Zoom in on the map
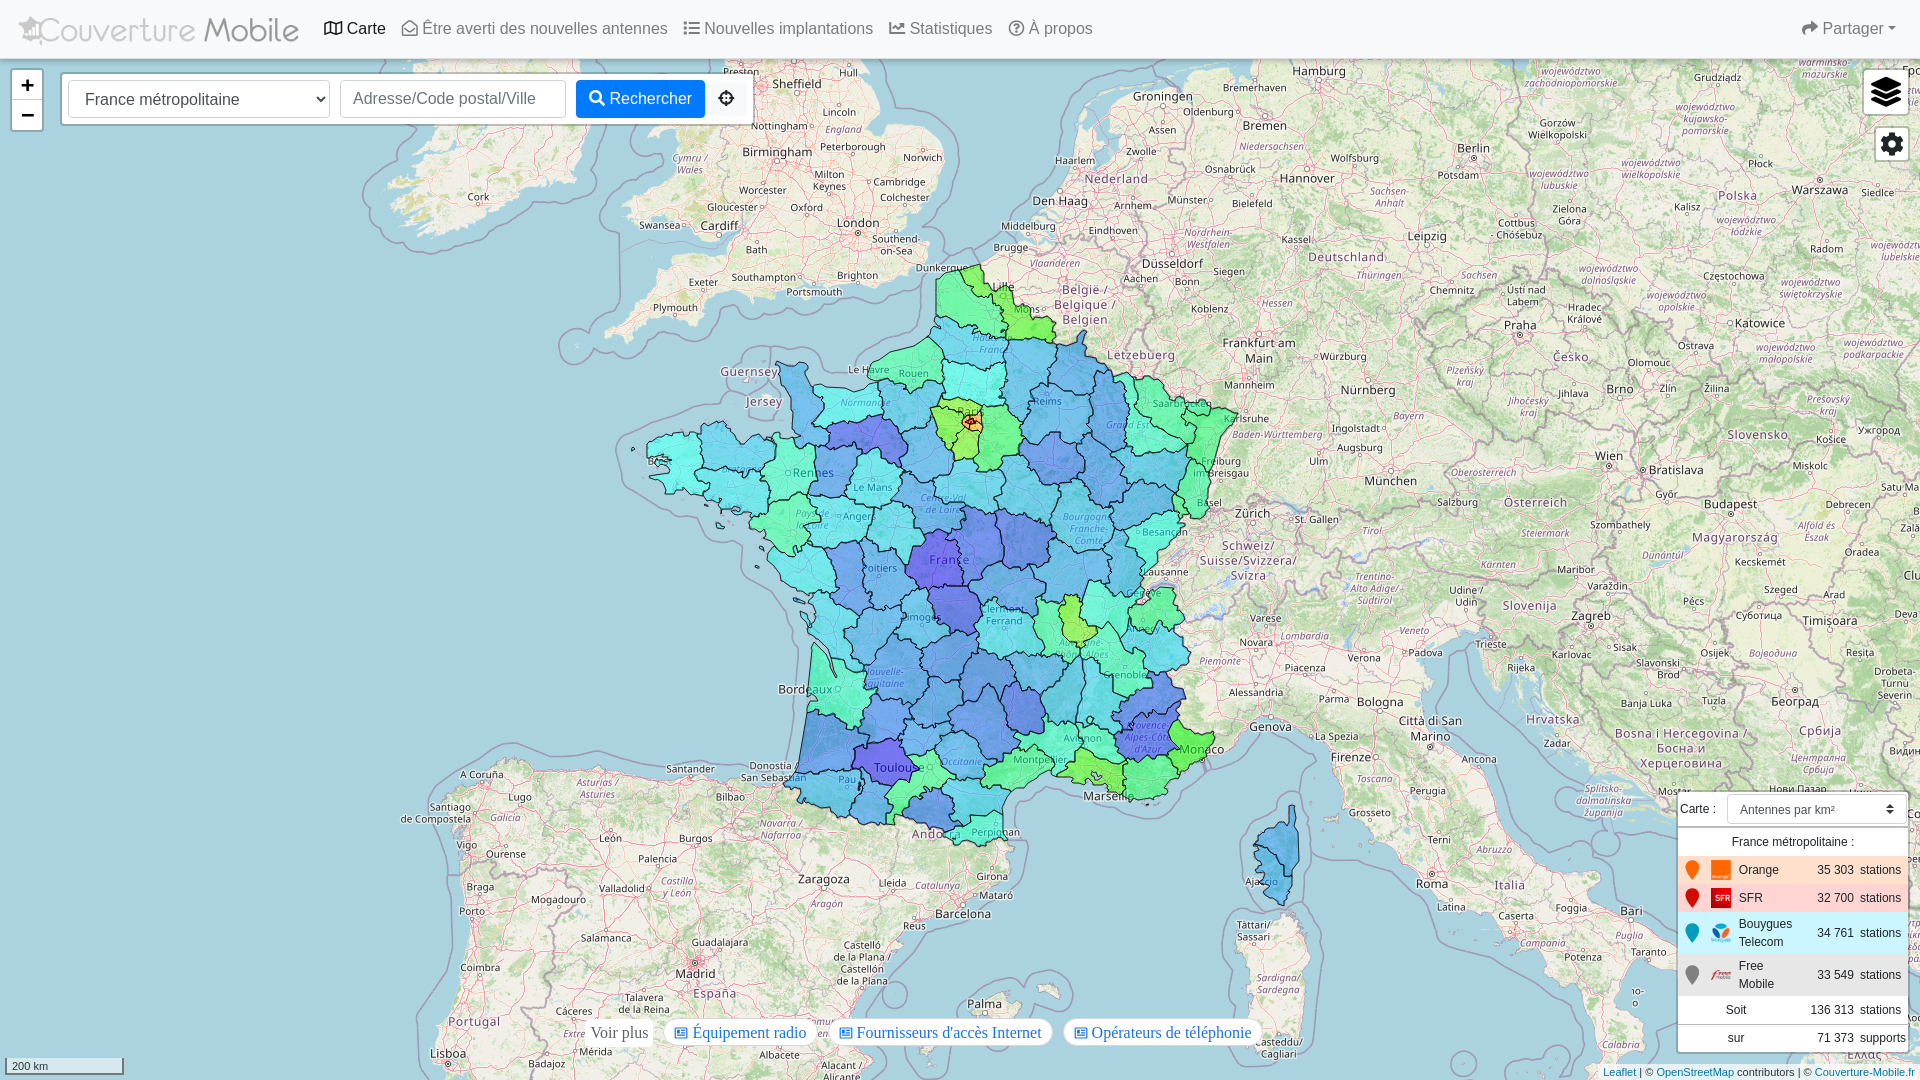Viewport: 1920px width, 1080px height. click(x=27, y=85)
